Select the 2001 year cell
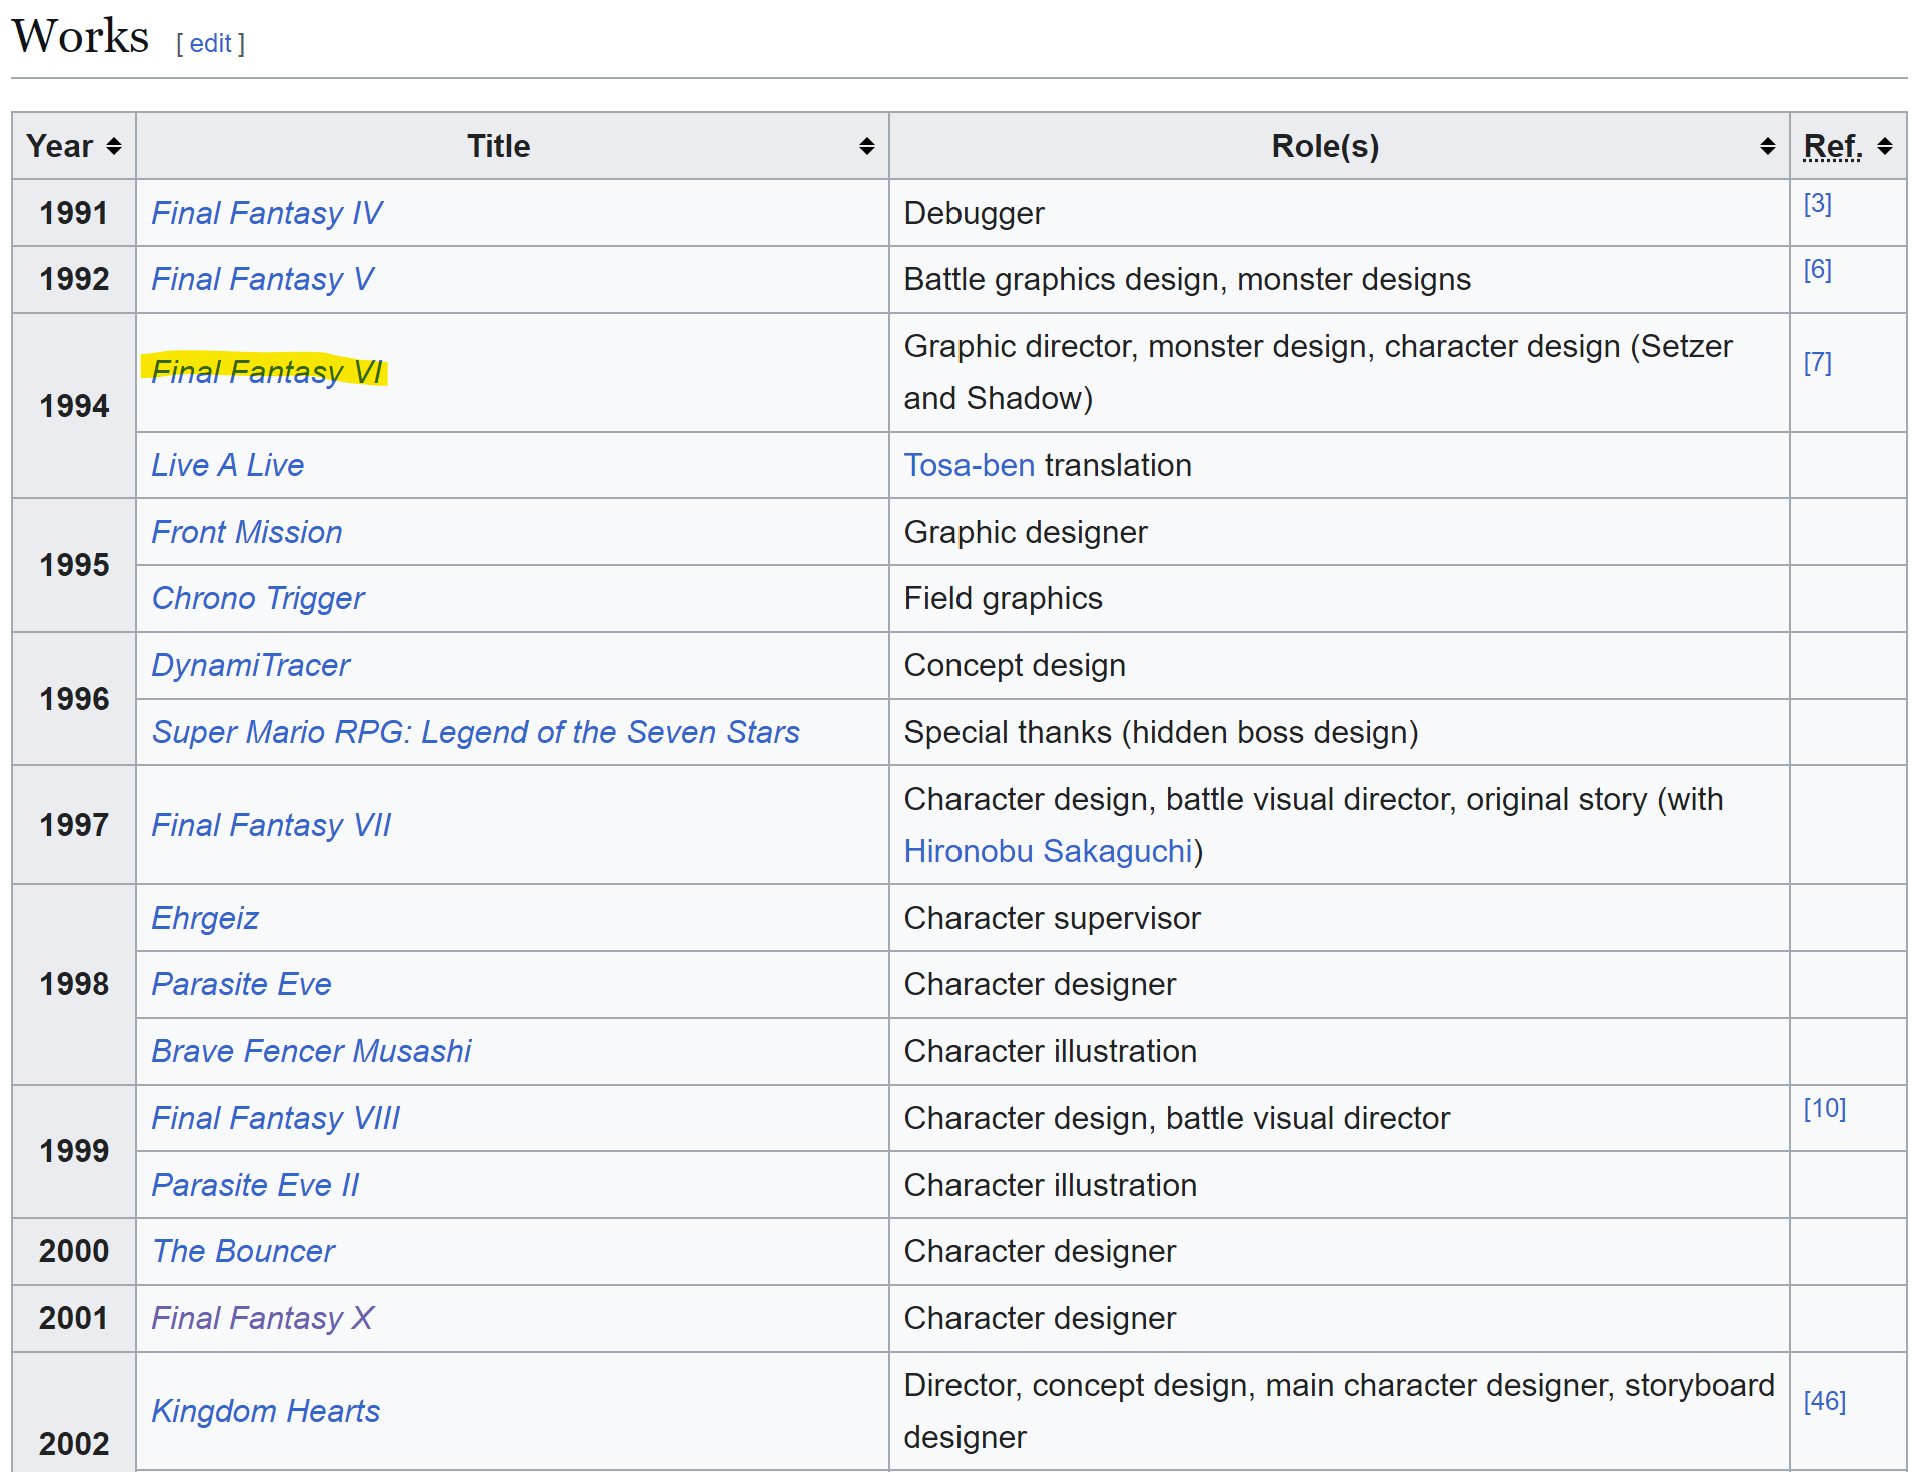Screen dimensions: 1912x1472 (x=74, y=1318)
